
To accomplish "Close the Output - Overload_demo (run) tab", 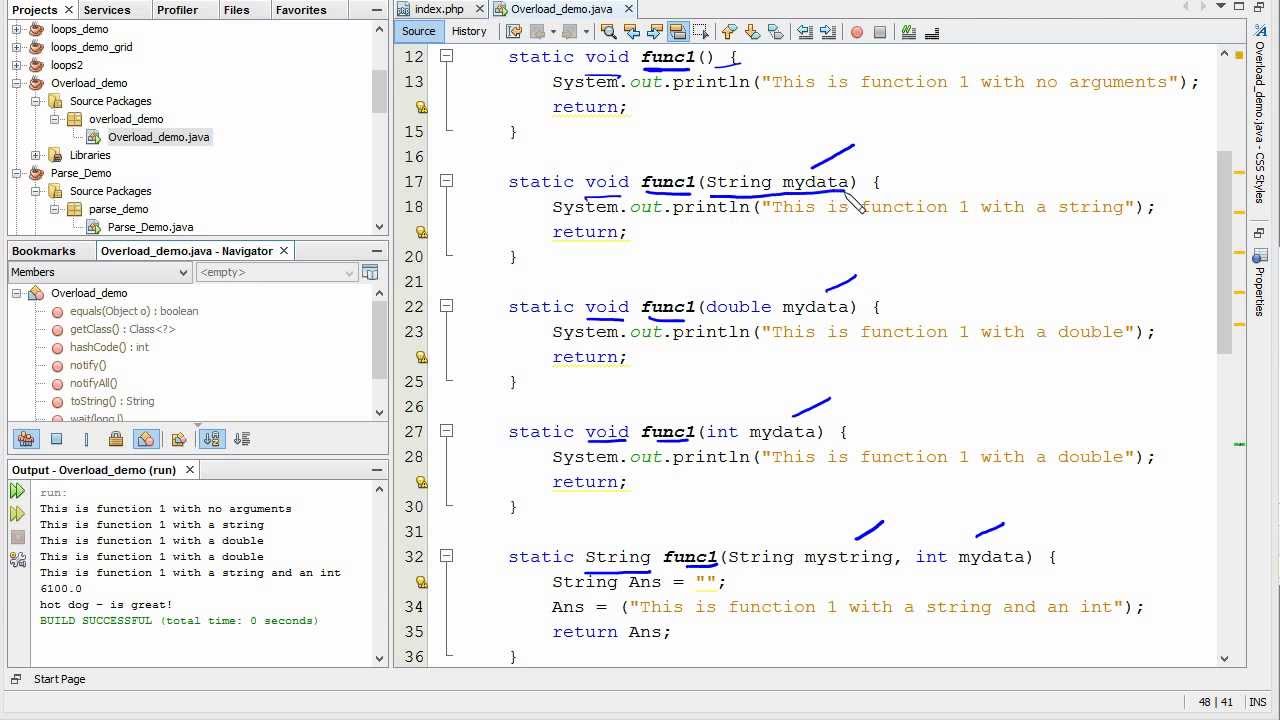I will (x=190, y=469).
